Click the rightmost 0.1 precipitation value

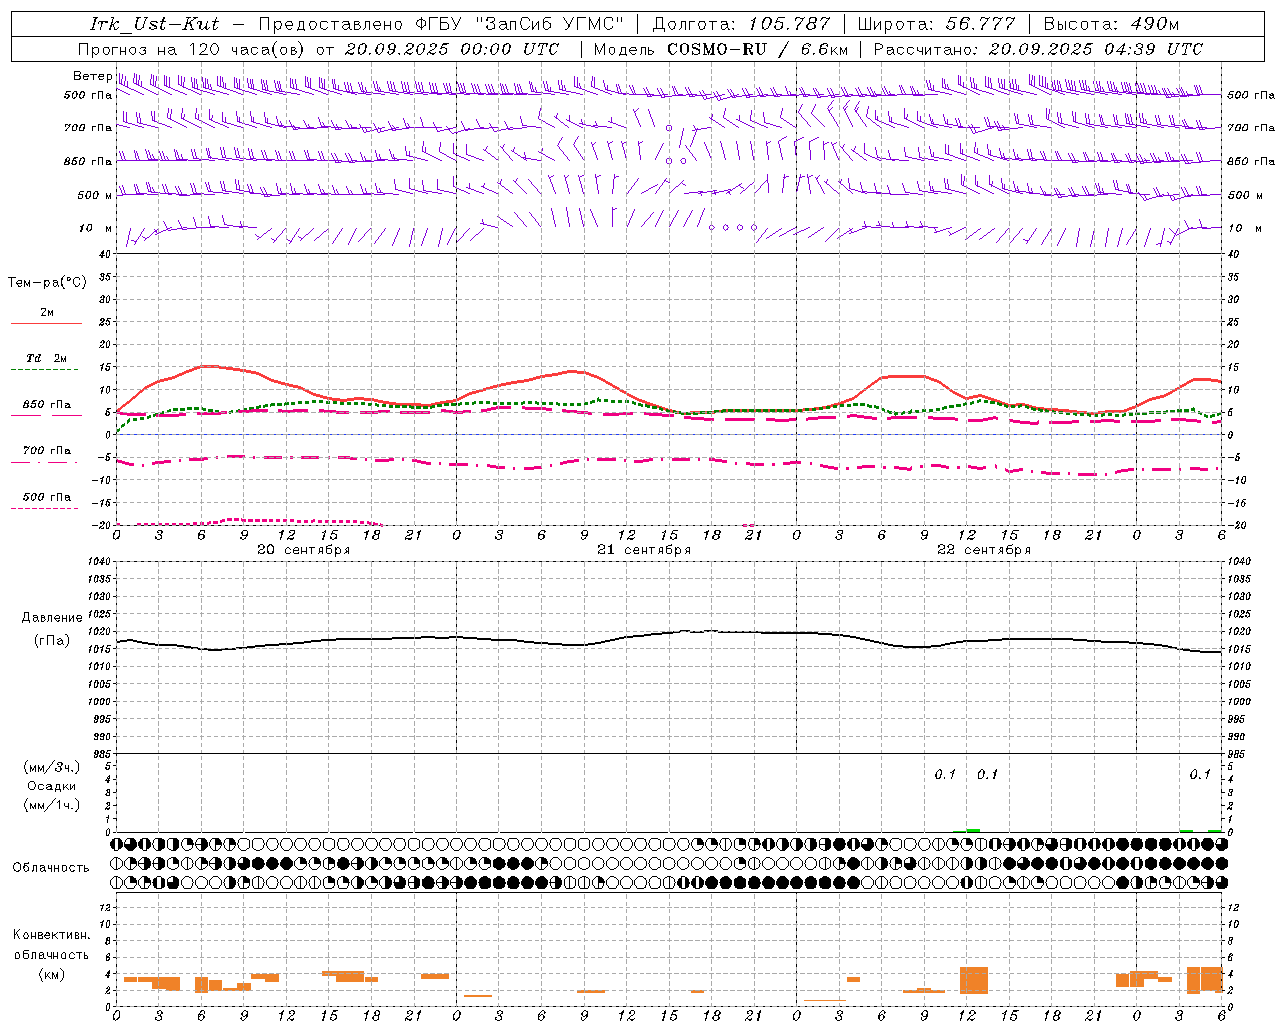pyautogui.click(x=1200, y=774)
